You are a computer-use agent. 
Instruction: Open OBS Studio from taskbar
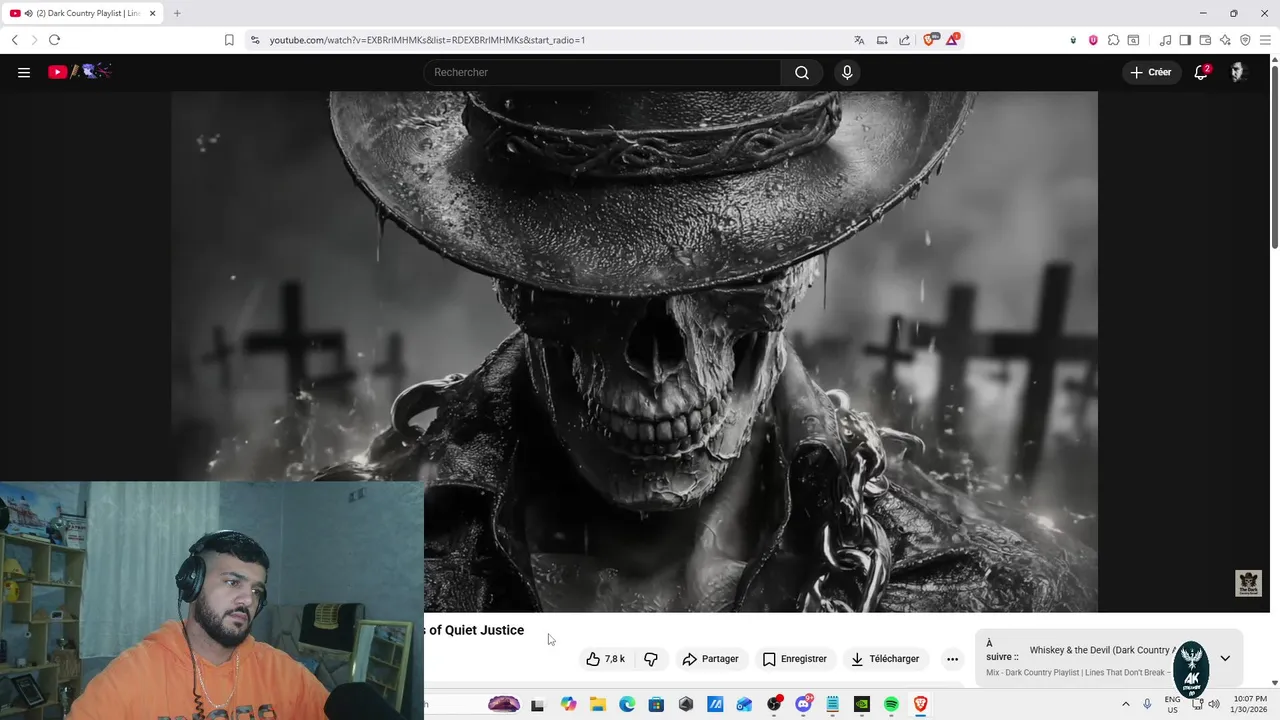pos(774,704)
